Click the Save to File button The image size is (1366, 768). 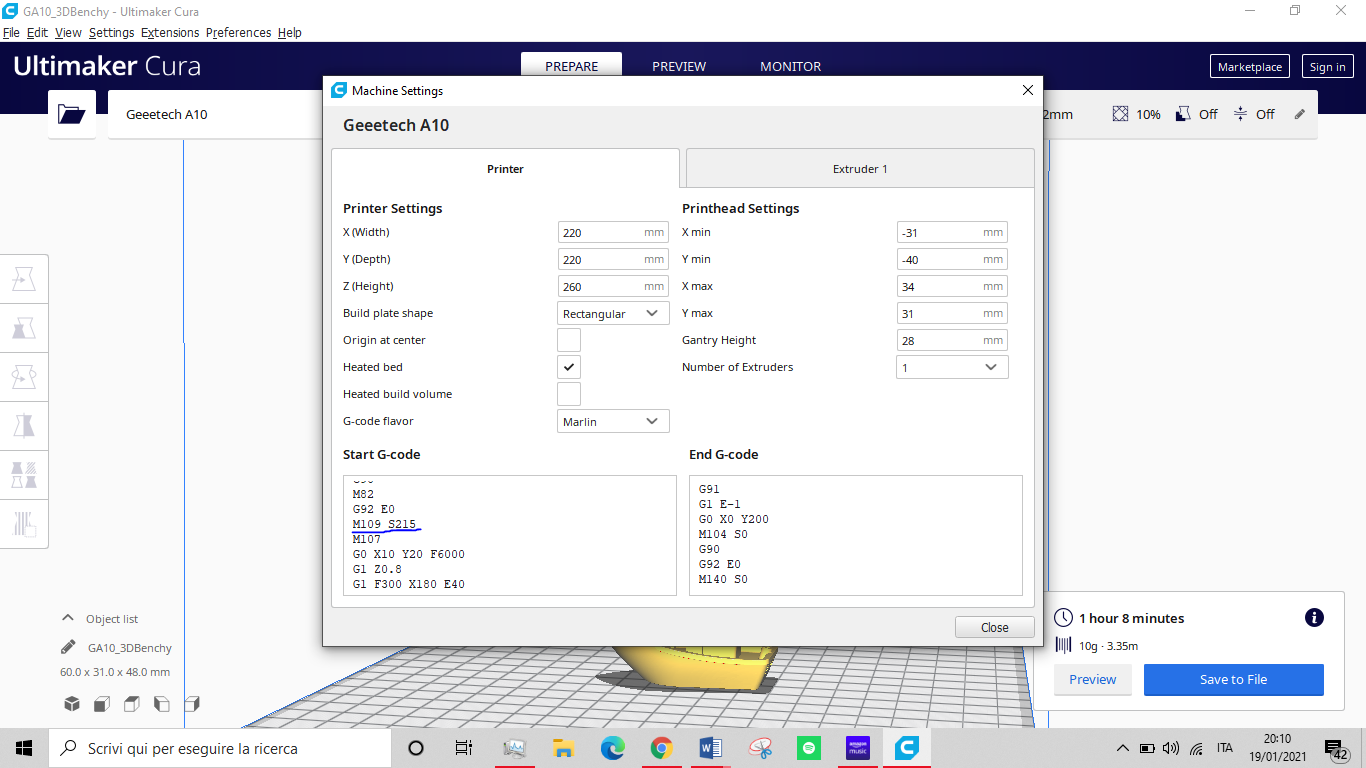[1233, 680]
